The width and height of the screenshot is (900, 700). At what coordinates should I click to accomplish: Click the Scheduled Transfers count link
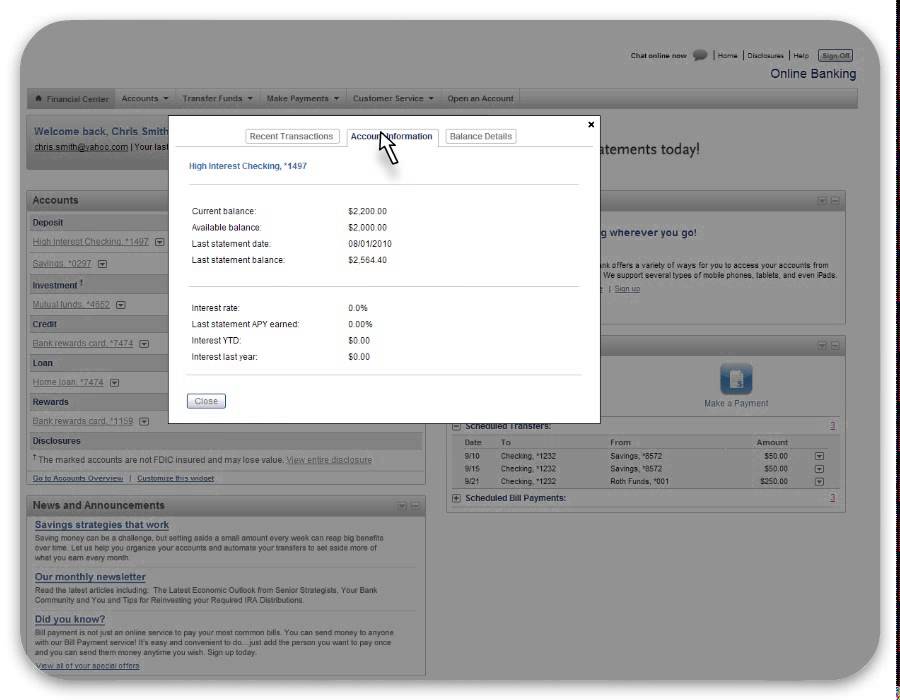coord(832,426)
